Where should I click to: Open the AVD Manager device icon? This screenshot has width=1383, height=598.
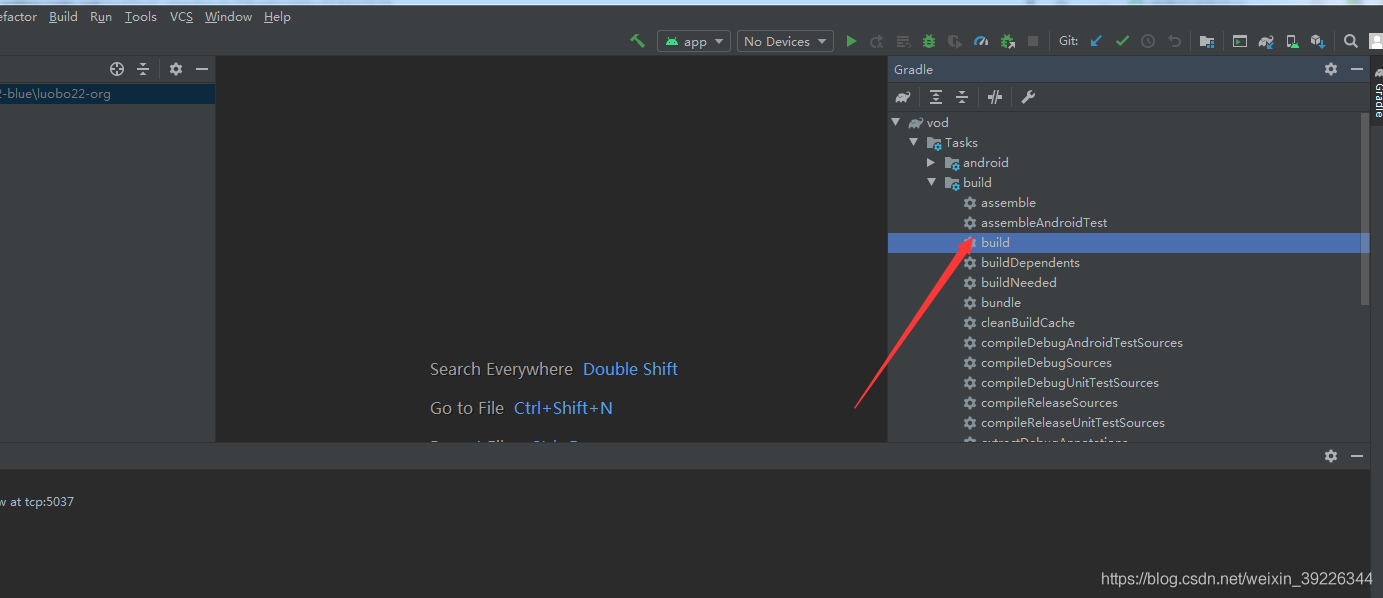(x=1292, y=41)
